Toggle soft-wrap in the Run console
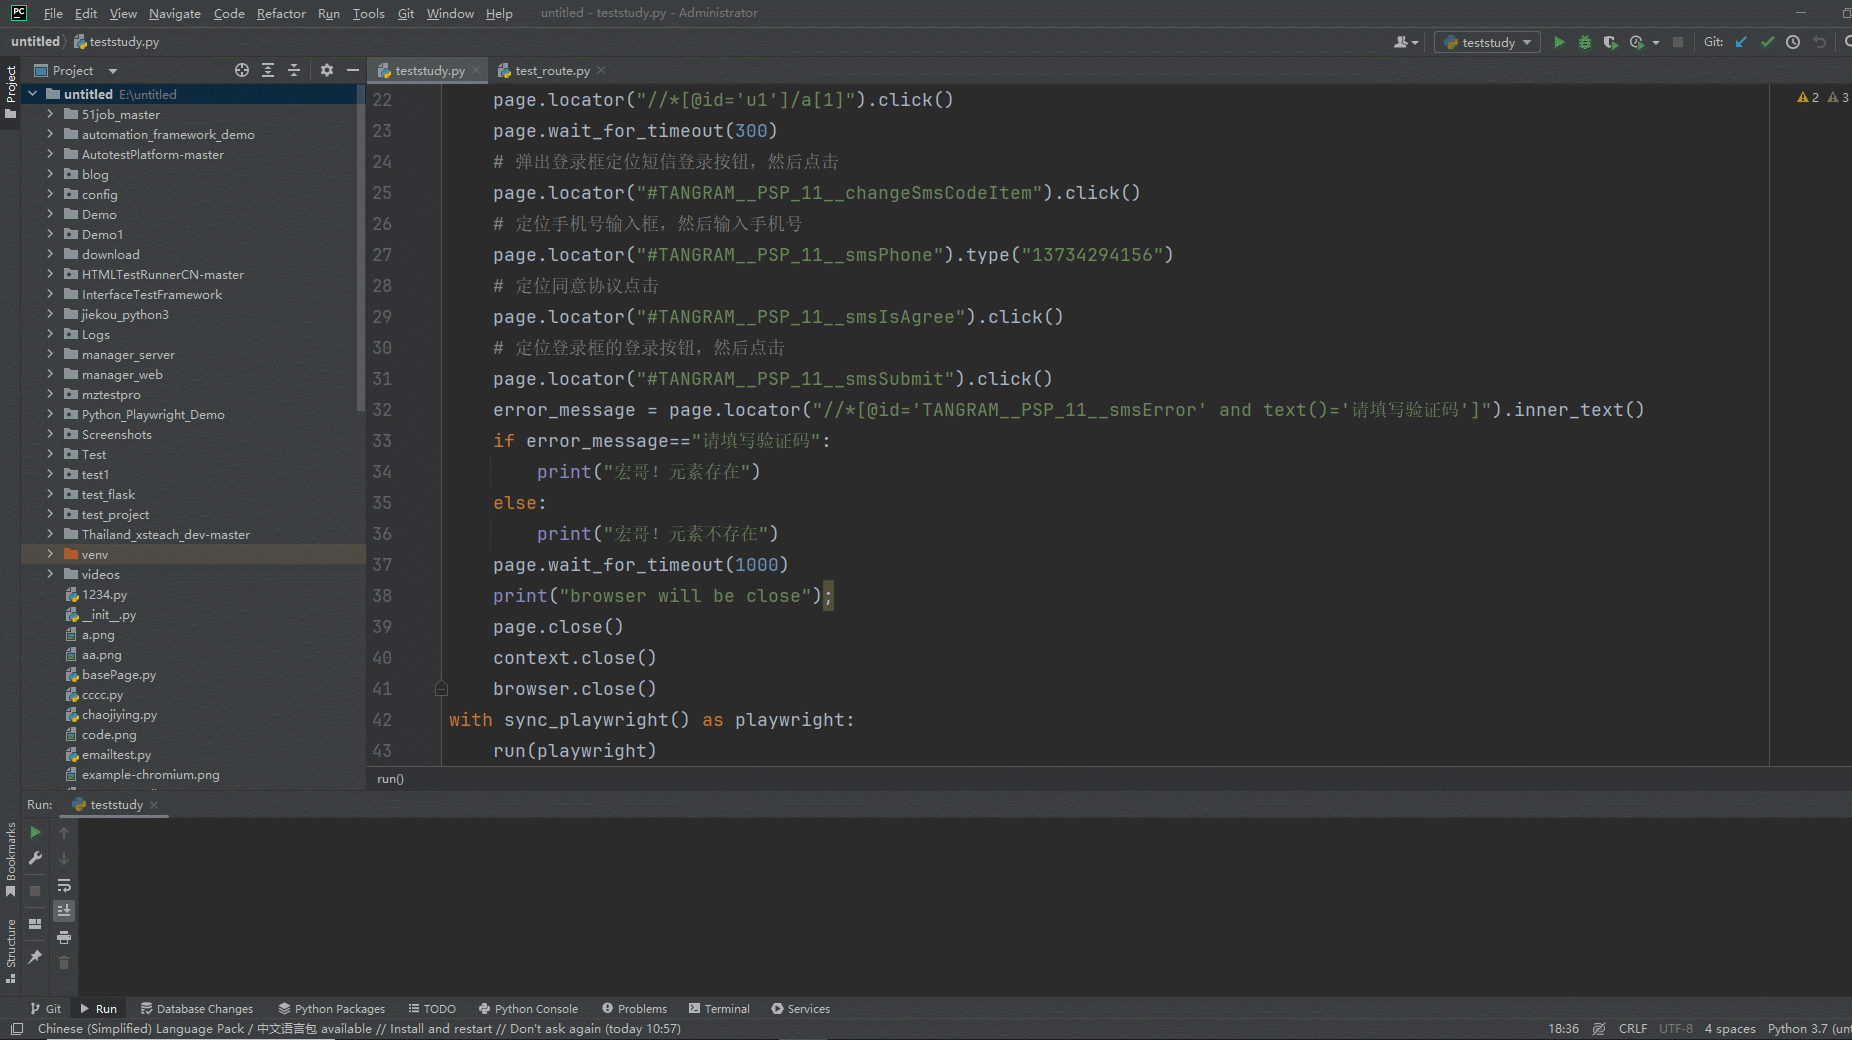 click(x=64, y=885)
